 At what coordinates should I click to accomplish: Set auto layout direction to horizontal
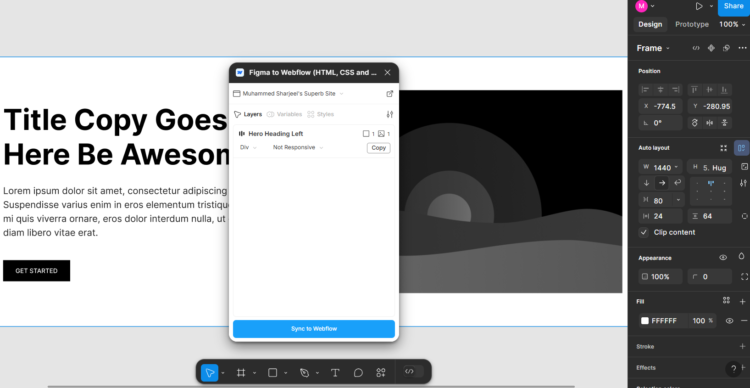[x=662, y=183]
